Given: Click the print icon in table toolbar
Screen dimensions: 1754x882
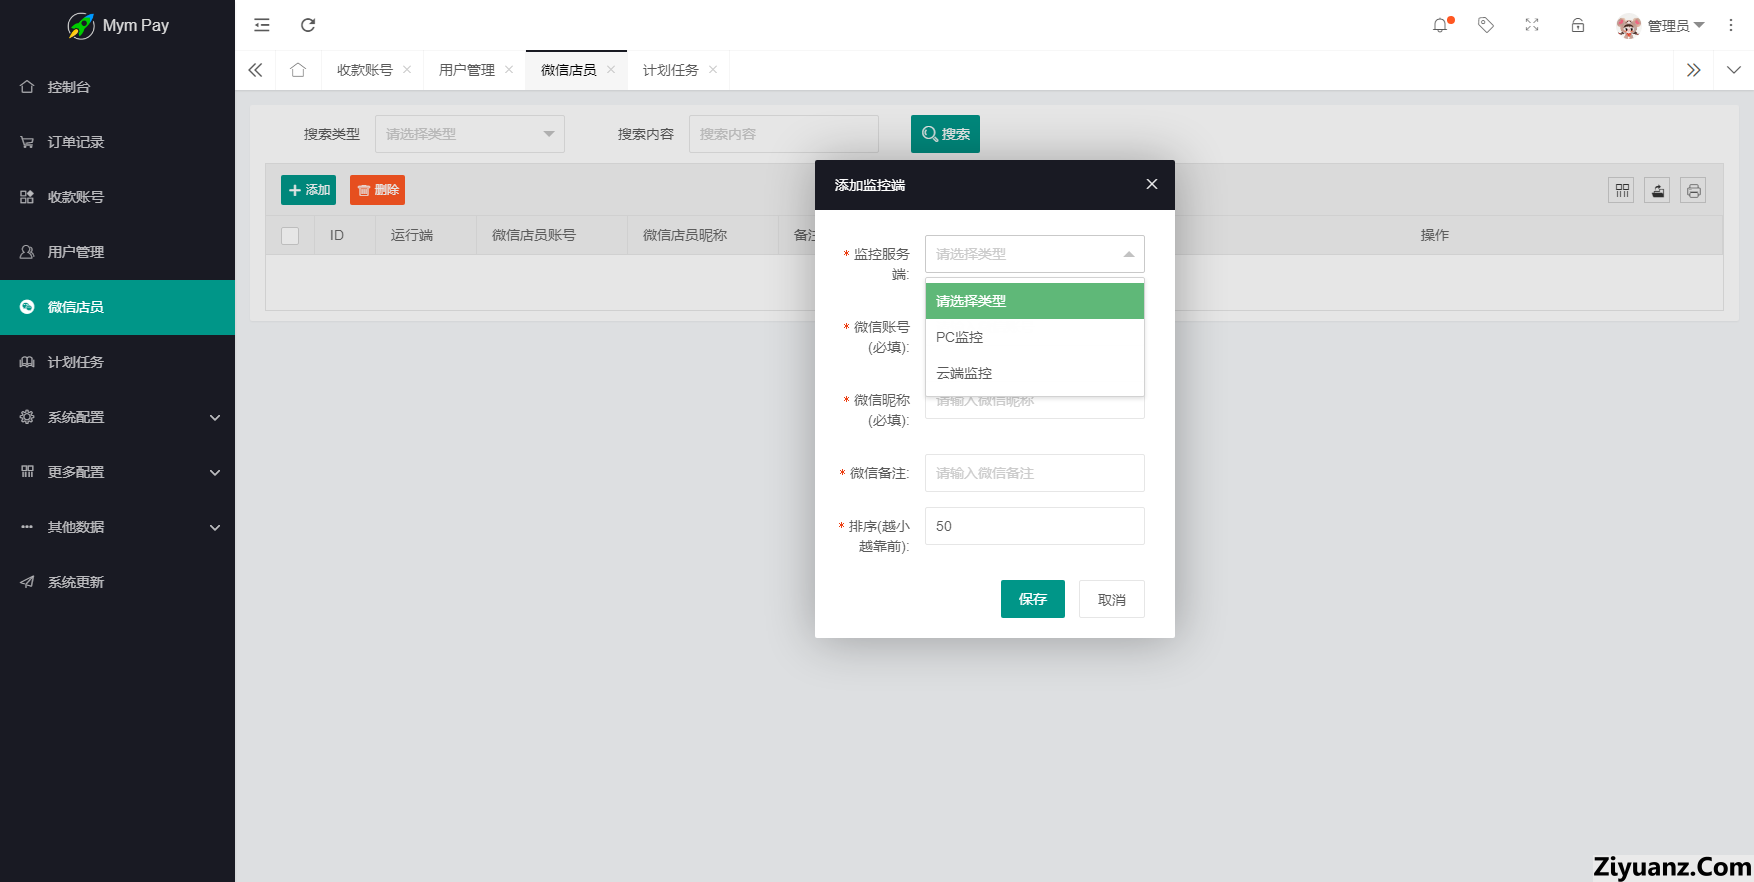Looking at the screenshot, I should coord(1693,190).
